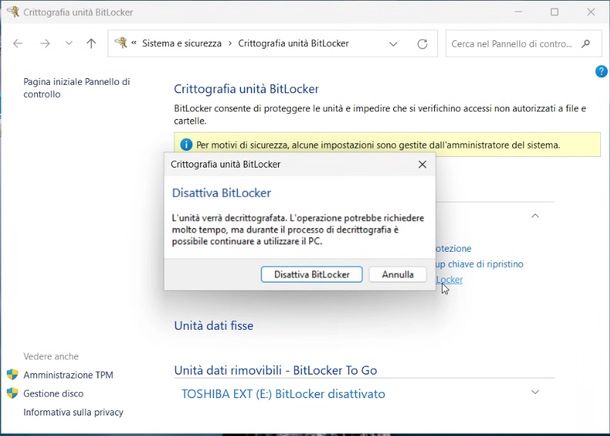The width and height of the screenshot is (610, 436).
Task: Select Sistema e sicurezza breadcrumb
Action: 183,44
